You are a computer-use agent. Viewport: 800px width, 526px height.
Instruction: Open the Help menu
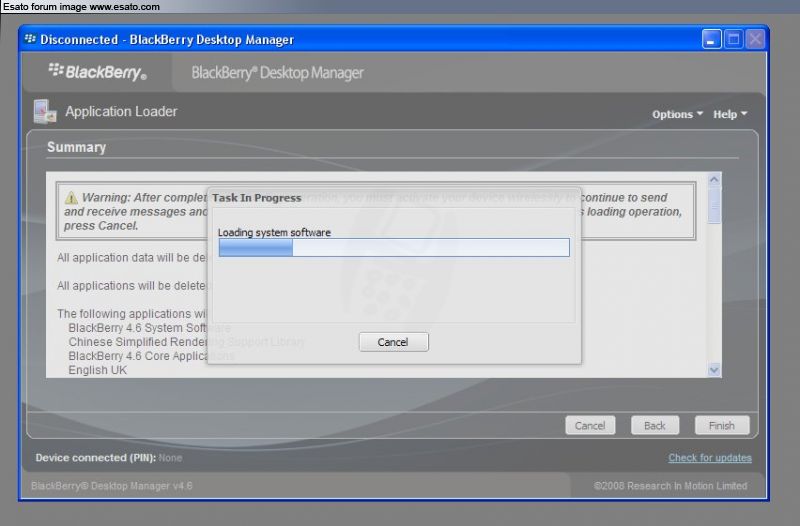tap(730, 114)
